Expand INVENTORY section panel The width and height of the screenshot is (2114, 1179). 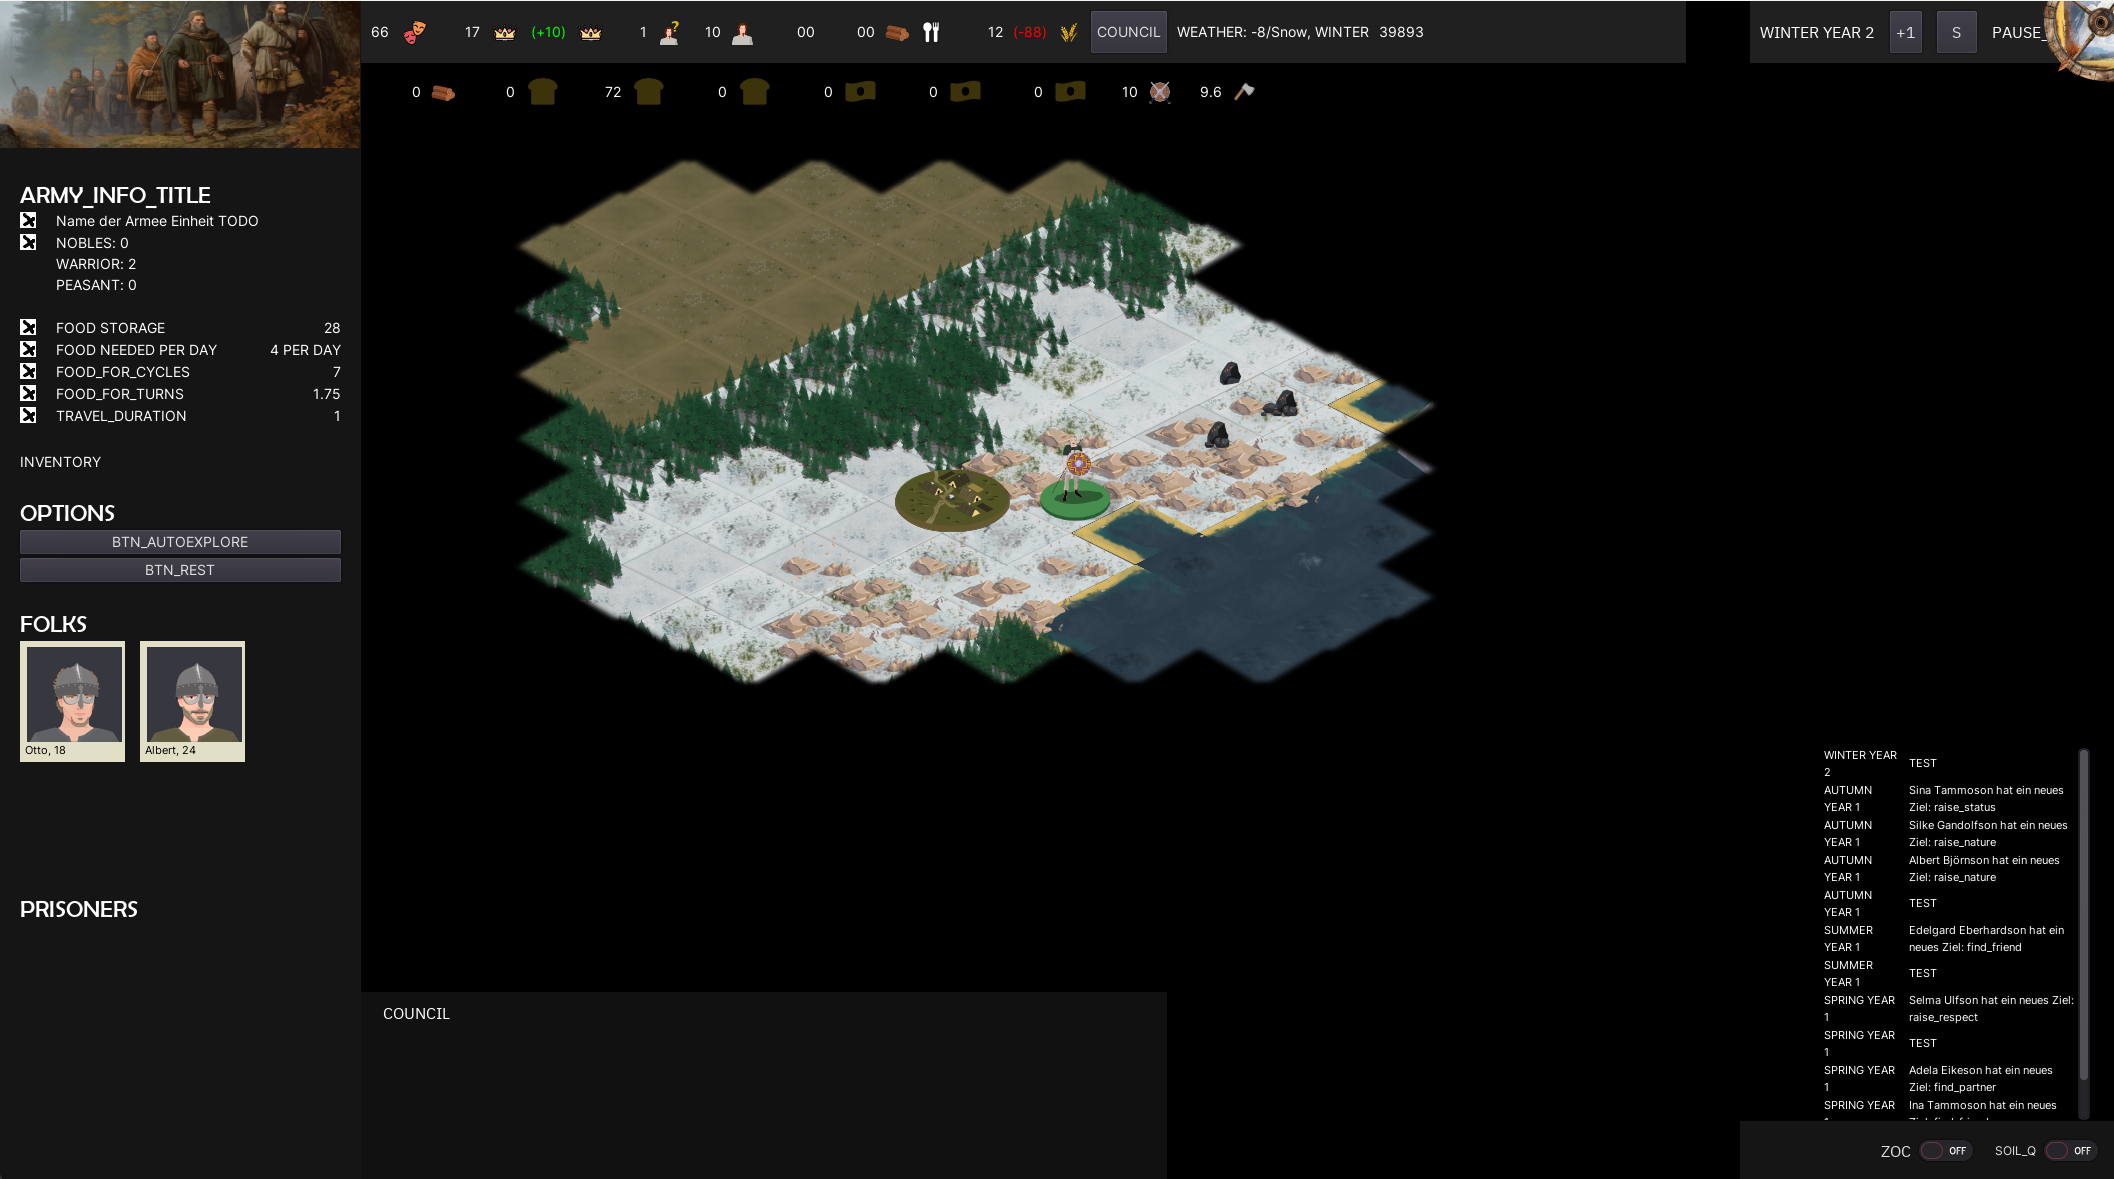pyautogui.click(x=60, y=462)
